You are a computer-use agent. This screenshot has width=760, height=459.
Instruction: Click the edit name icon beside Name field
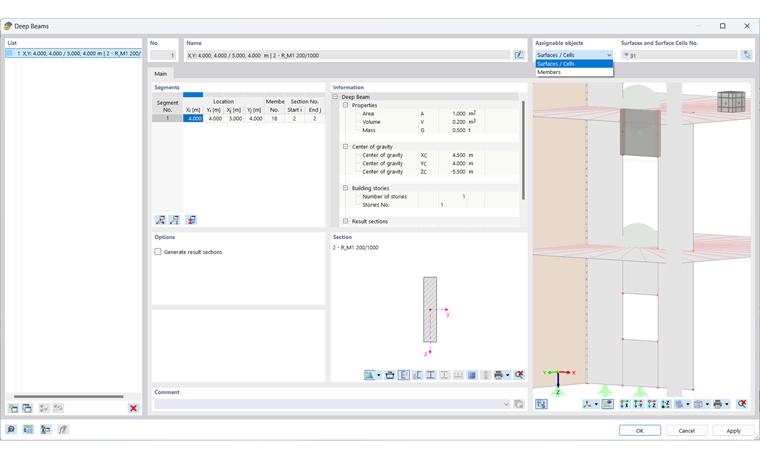(519, 55)
